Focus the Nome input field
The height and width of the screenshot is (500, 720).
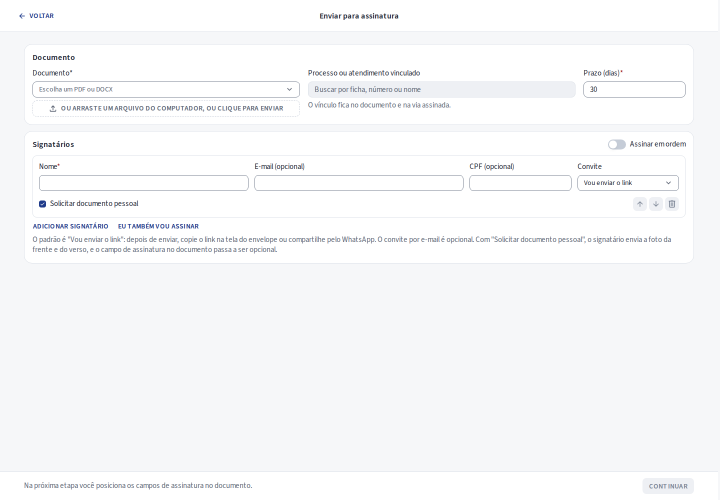[x=144, y=183]
